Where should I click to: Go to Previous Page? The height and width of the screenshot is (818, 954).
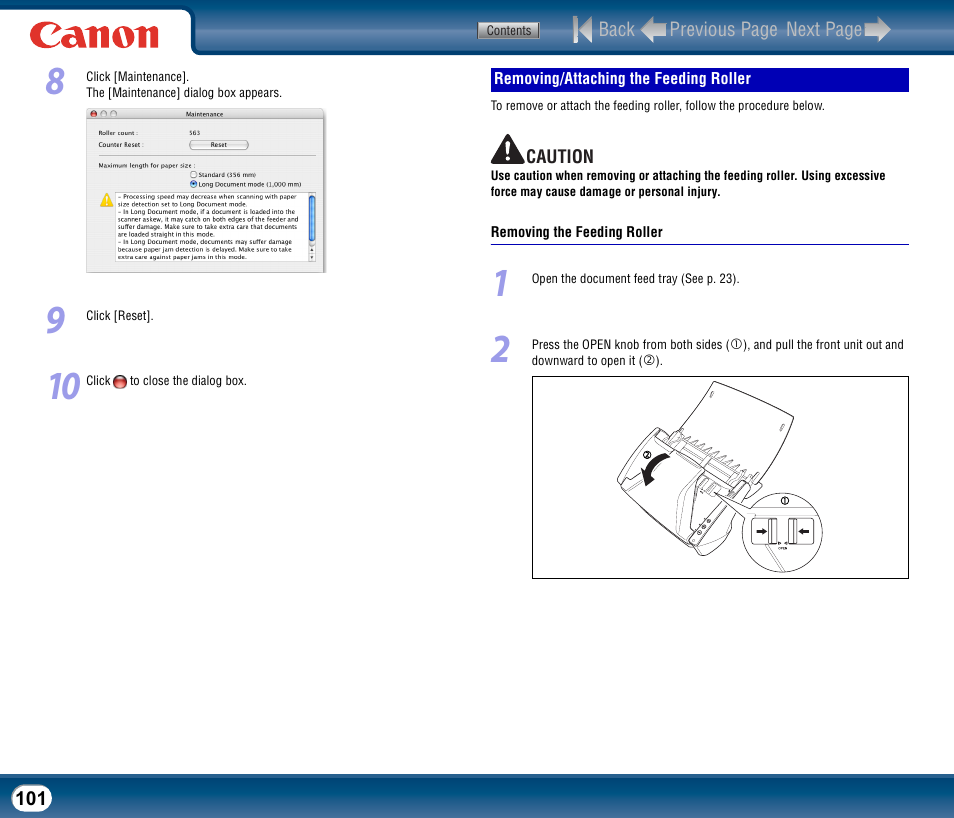(723, 29)
